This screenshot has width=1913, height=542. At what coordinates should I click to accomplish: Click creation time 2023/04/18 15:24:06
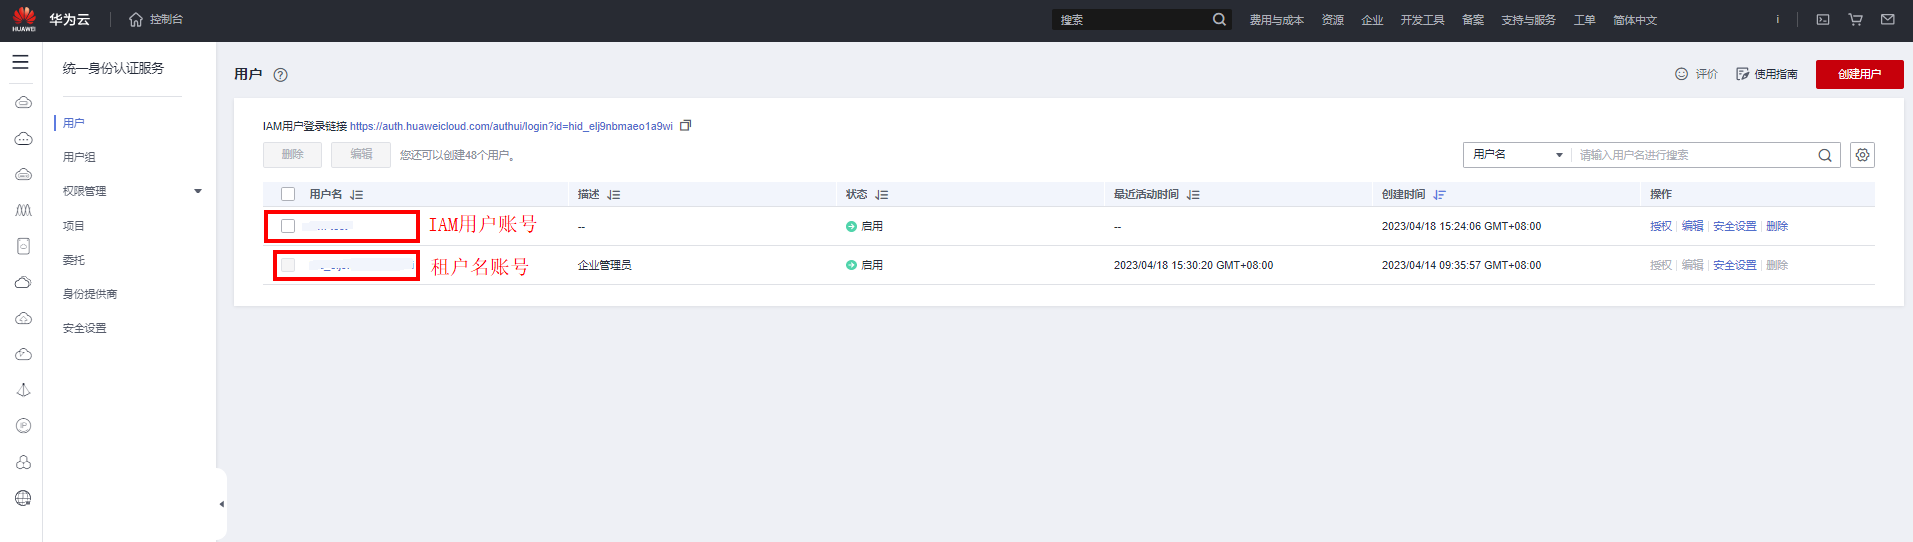(1461, 226)
